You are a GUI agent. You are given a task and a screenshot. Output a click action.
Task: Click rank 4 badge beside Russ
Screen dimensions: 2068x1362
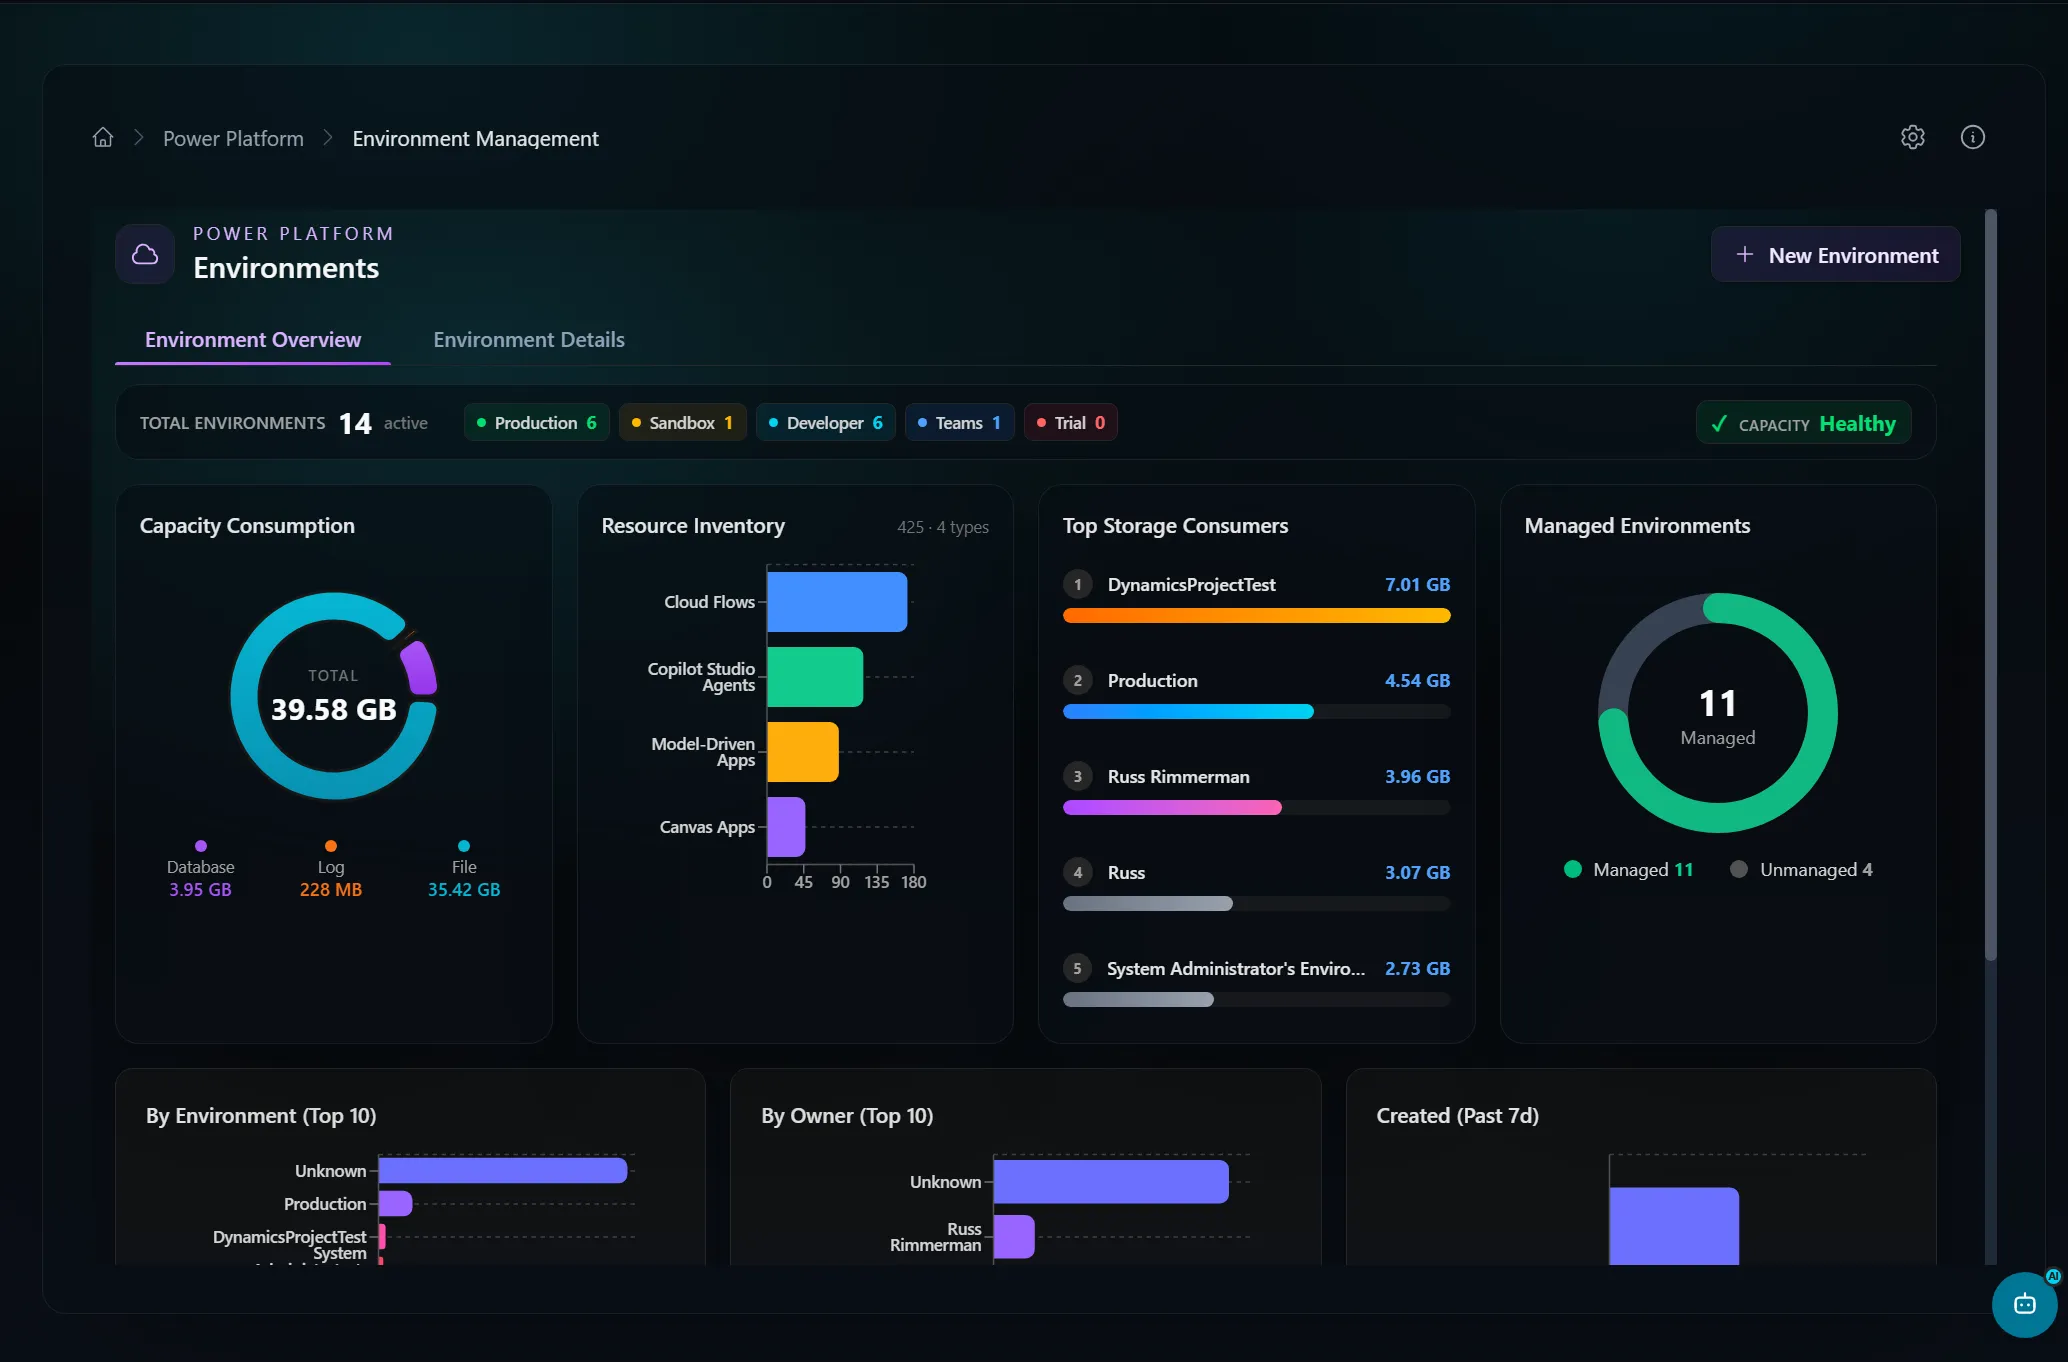[x=1077, y=873]
